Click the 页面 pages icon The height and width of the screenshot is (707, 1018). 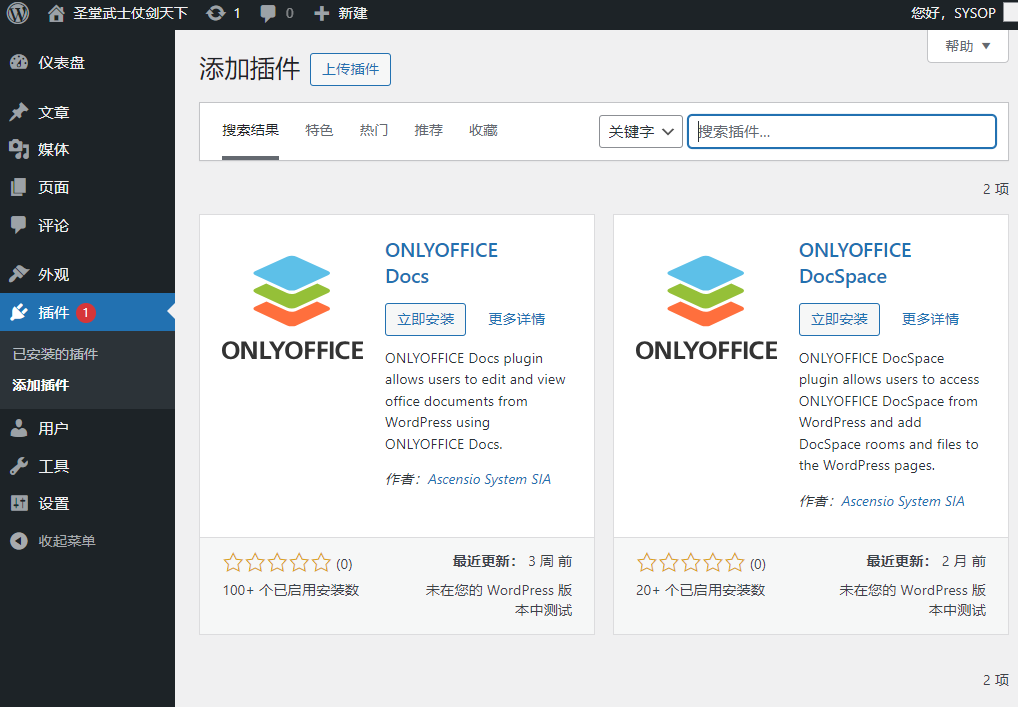point(19,188)
